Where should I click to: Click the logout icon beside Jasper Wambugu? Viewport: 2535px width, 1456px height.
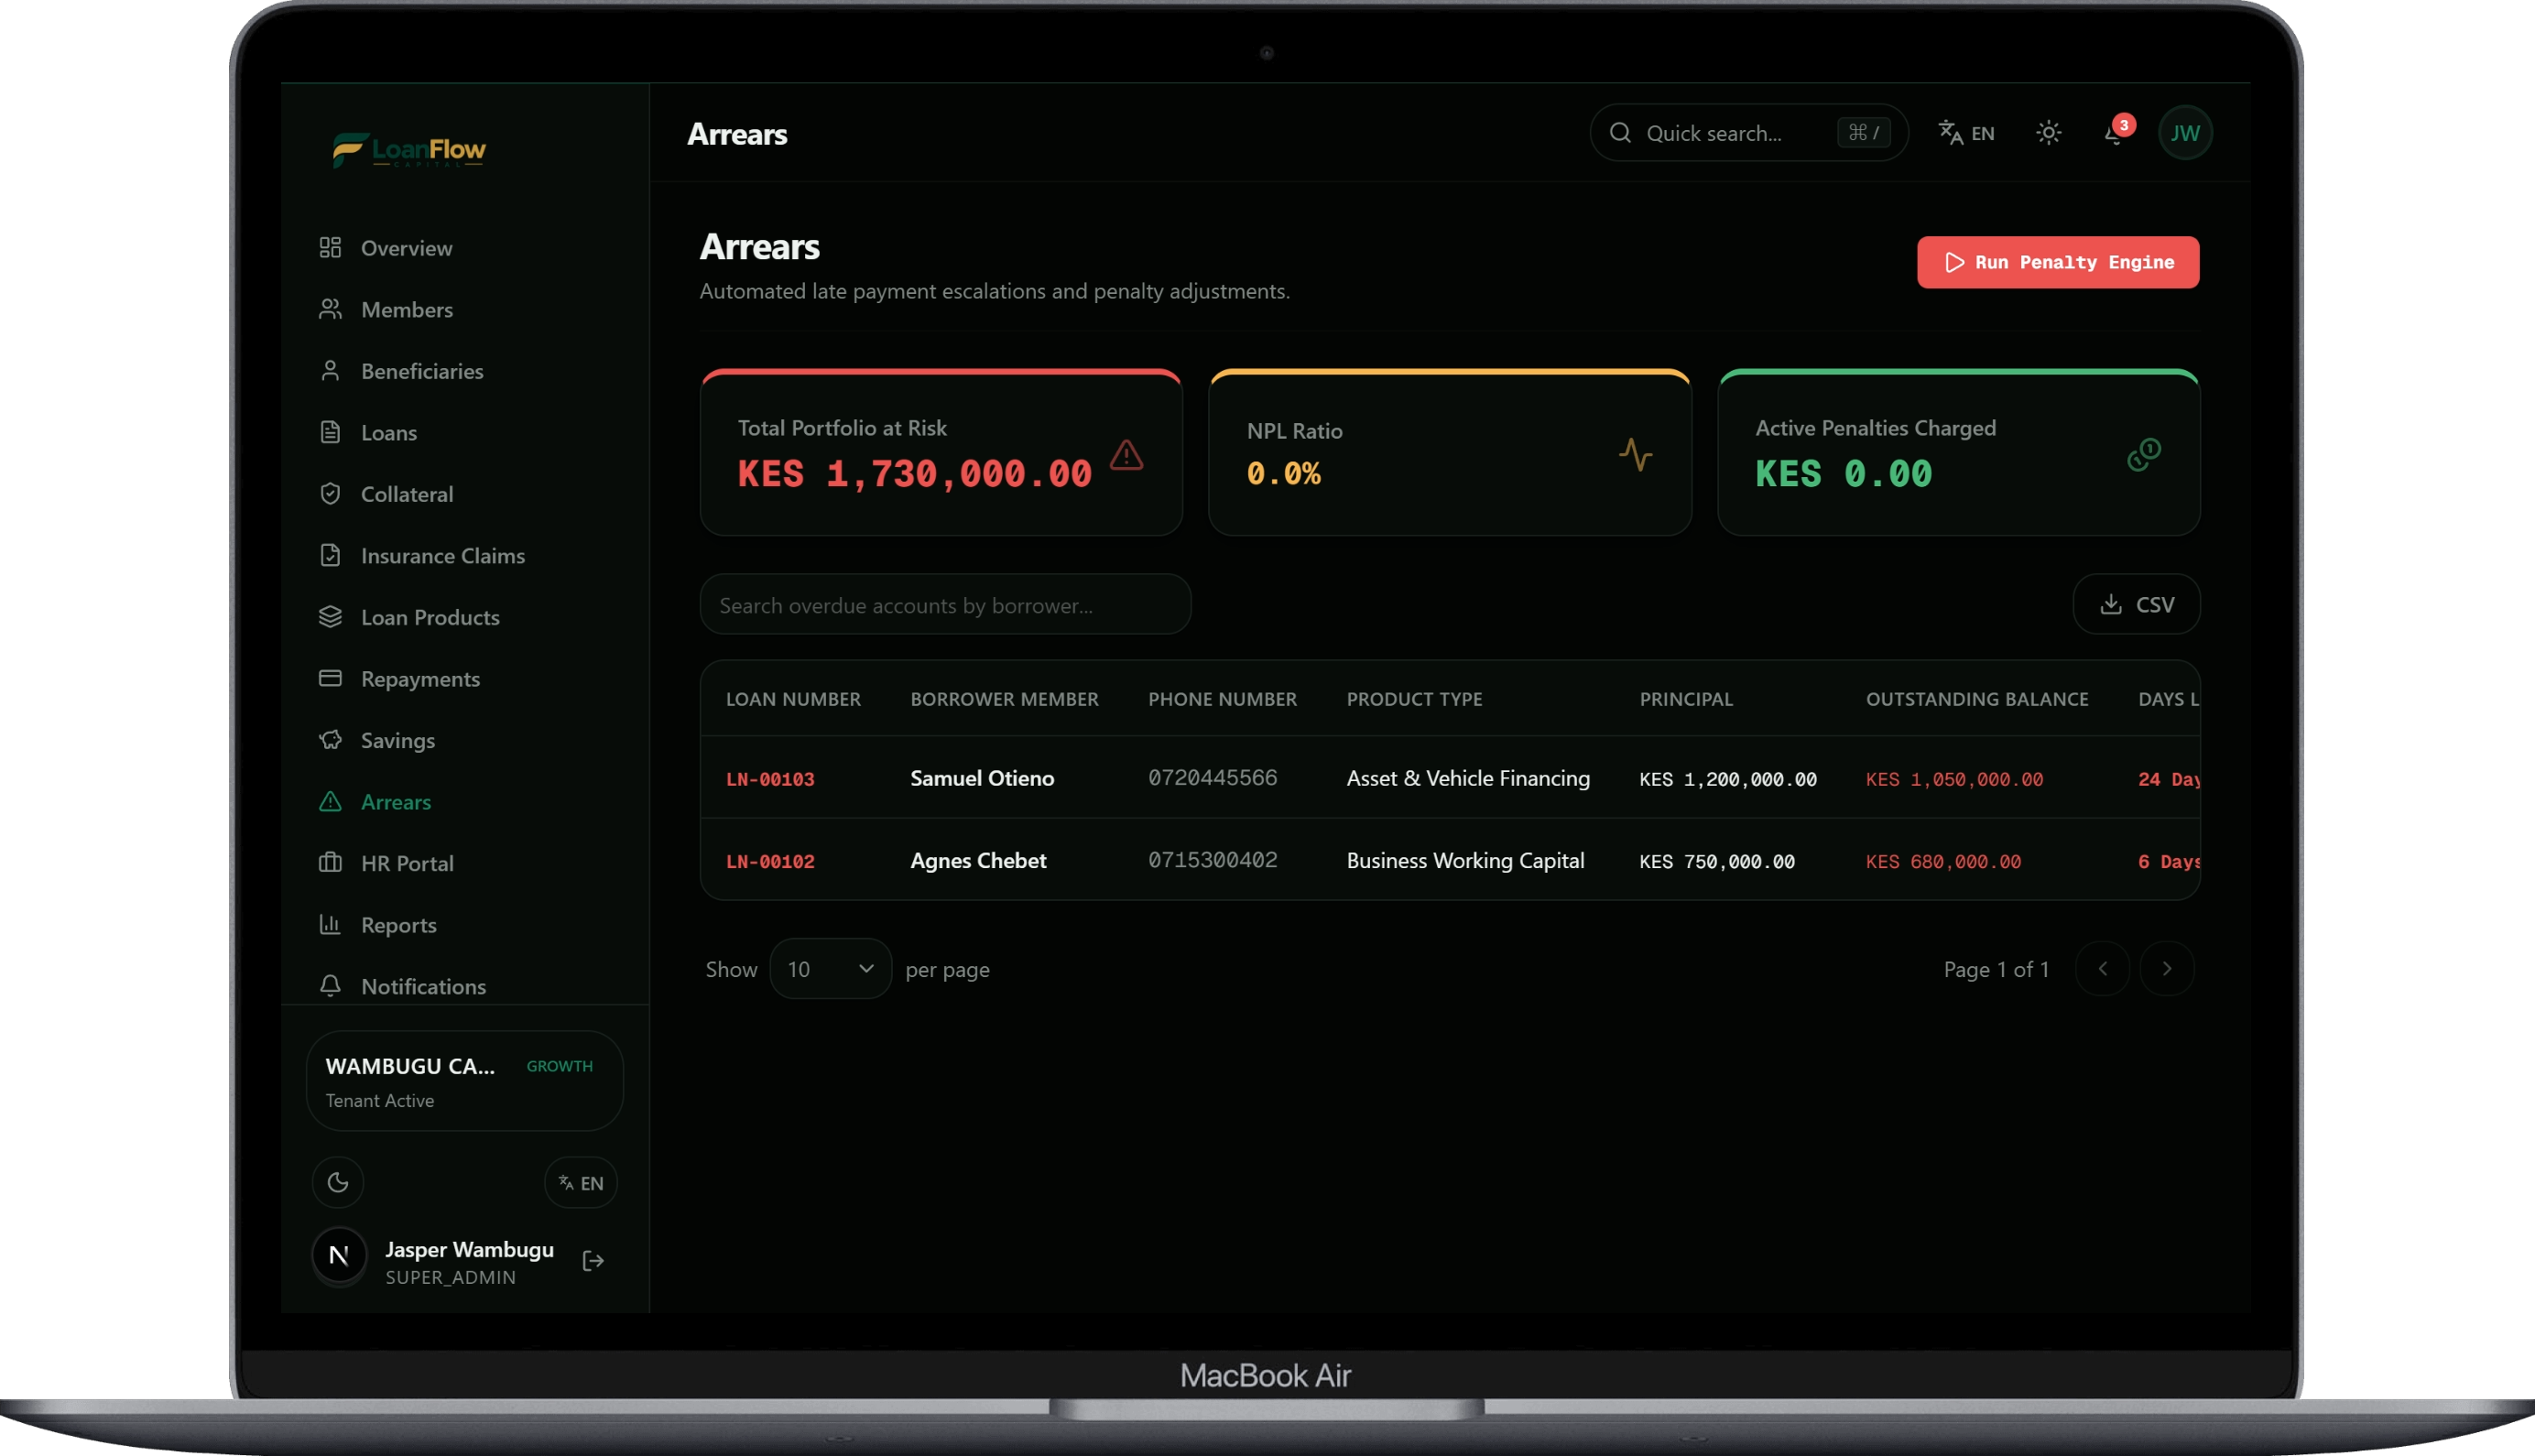(593, 1261)
